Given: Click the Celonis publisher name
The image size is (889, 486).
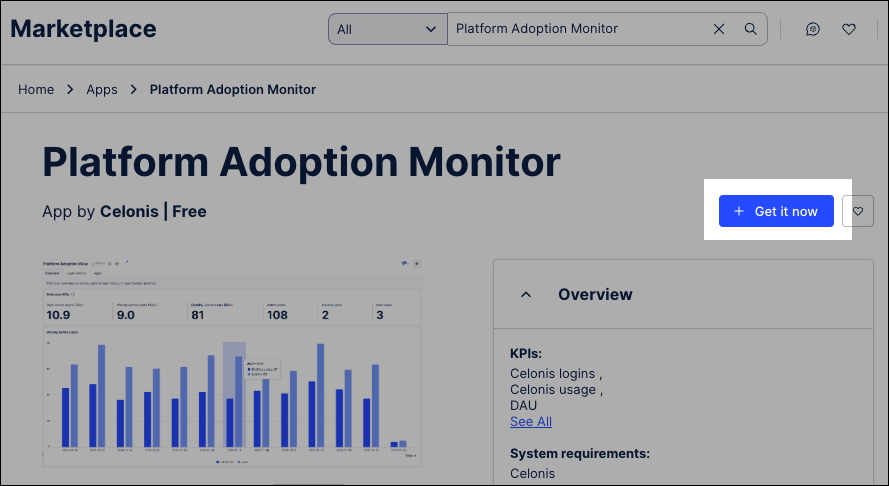Looking at the screenshot, I should [131, 212].
